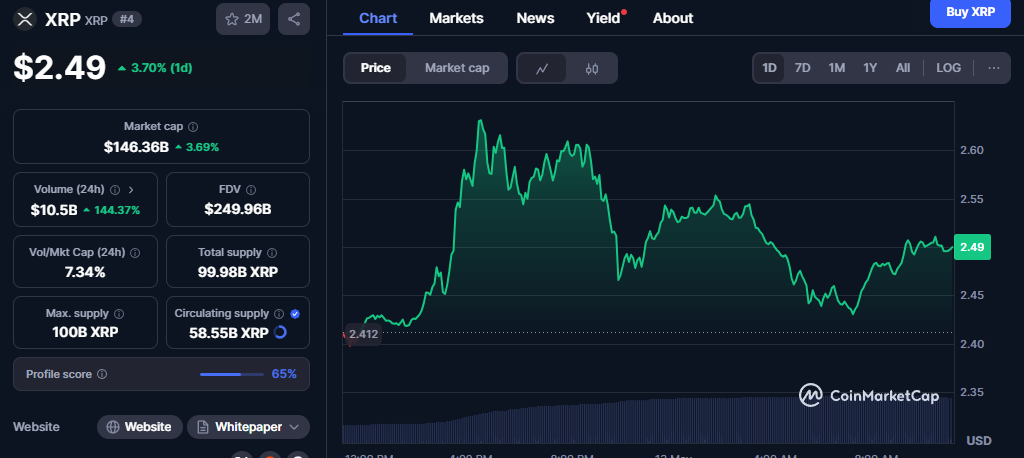Click the 58.55B XRP circulating value
Image resolution: width=1024 pixels, height=458 pixels.
(229, 333)
